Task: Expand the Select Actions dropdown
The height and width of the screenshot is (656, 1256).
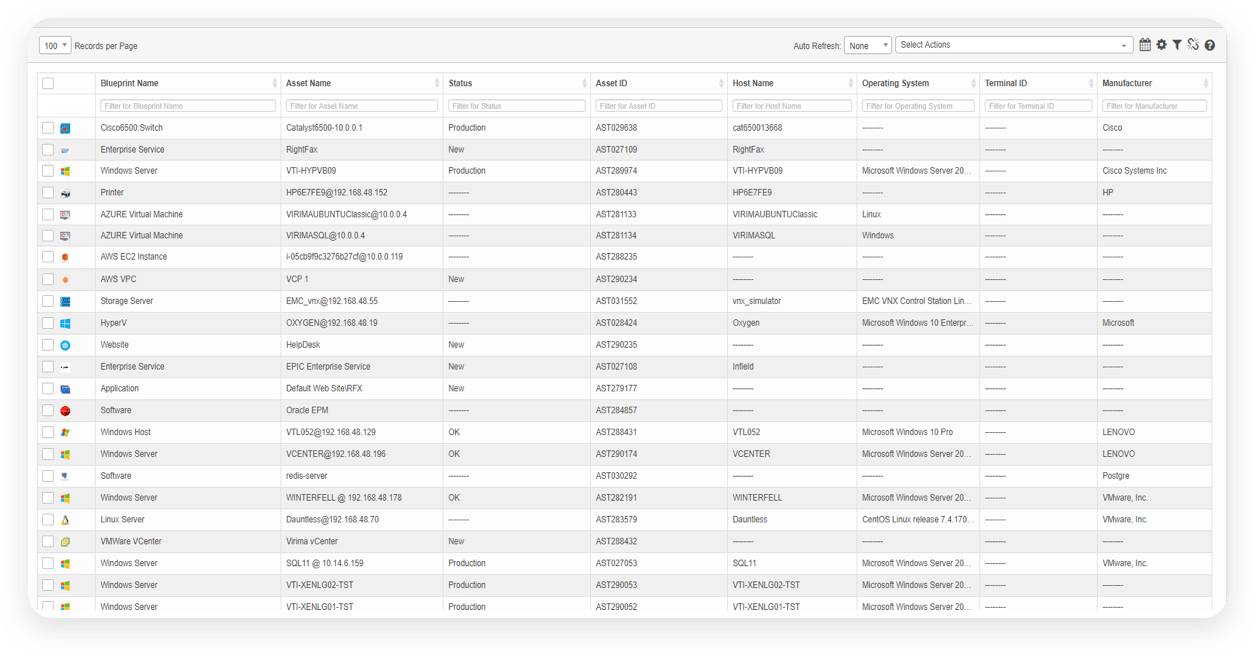Action: click(x=1014, y=45)
